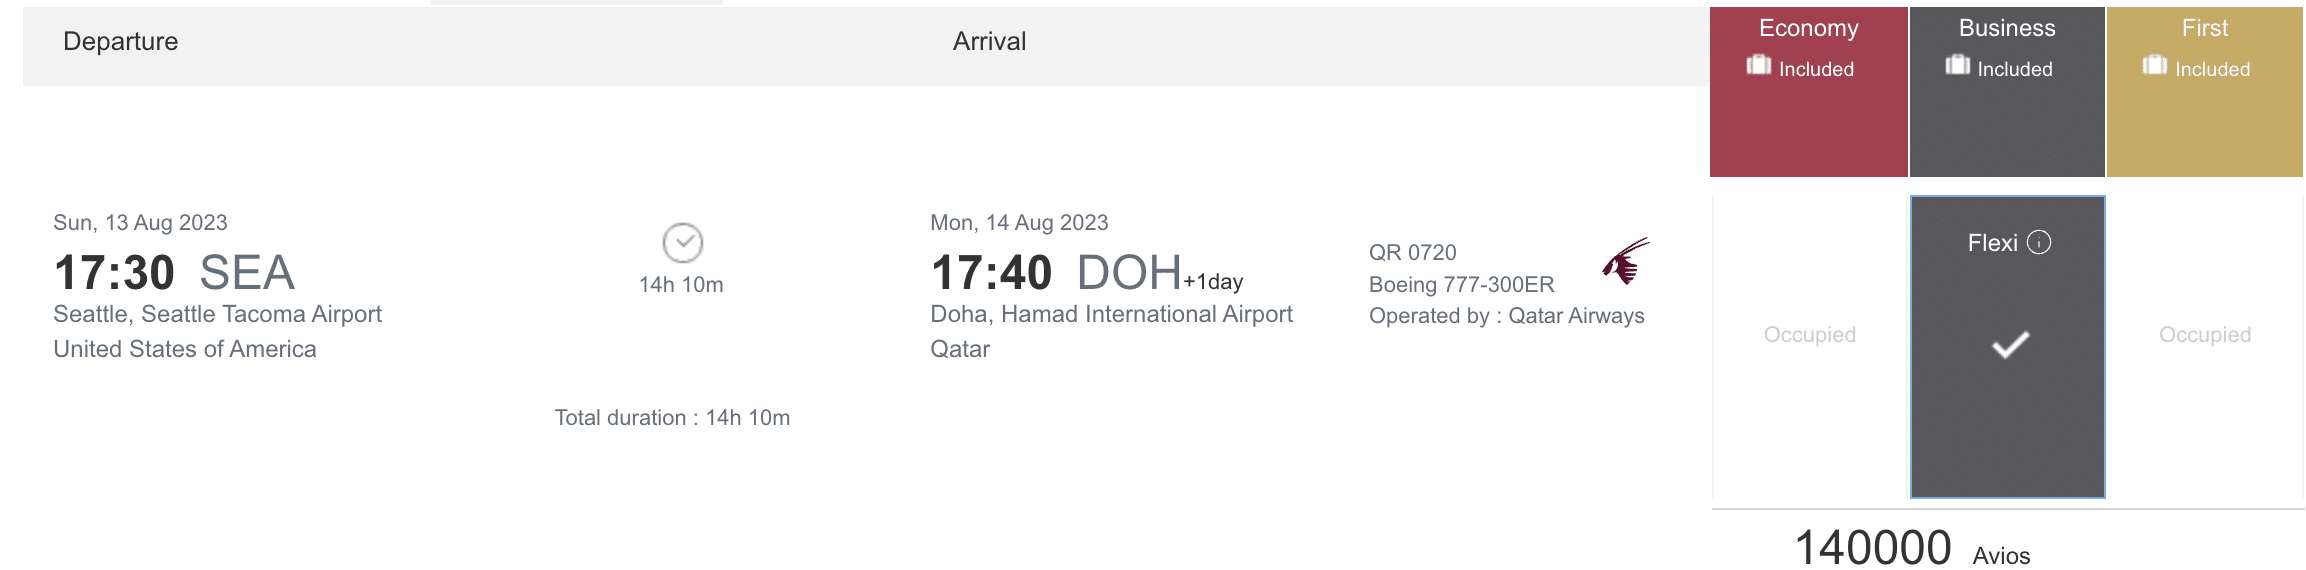Viewport: 2306px width, 570px height.
Task: Click the white checkmark in Flexi cell
Action: coord(2010,345)
